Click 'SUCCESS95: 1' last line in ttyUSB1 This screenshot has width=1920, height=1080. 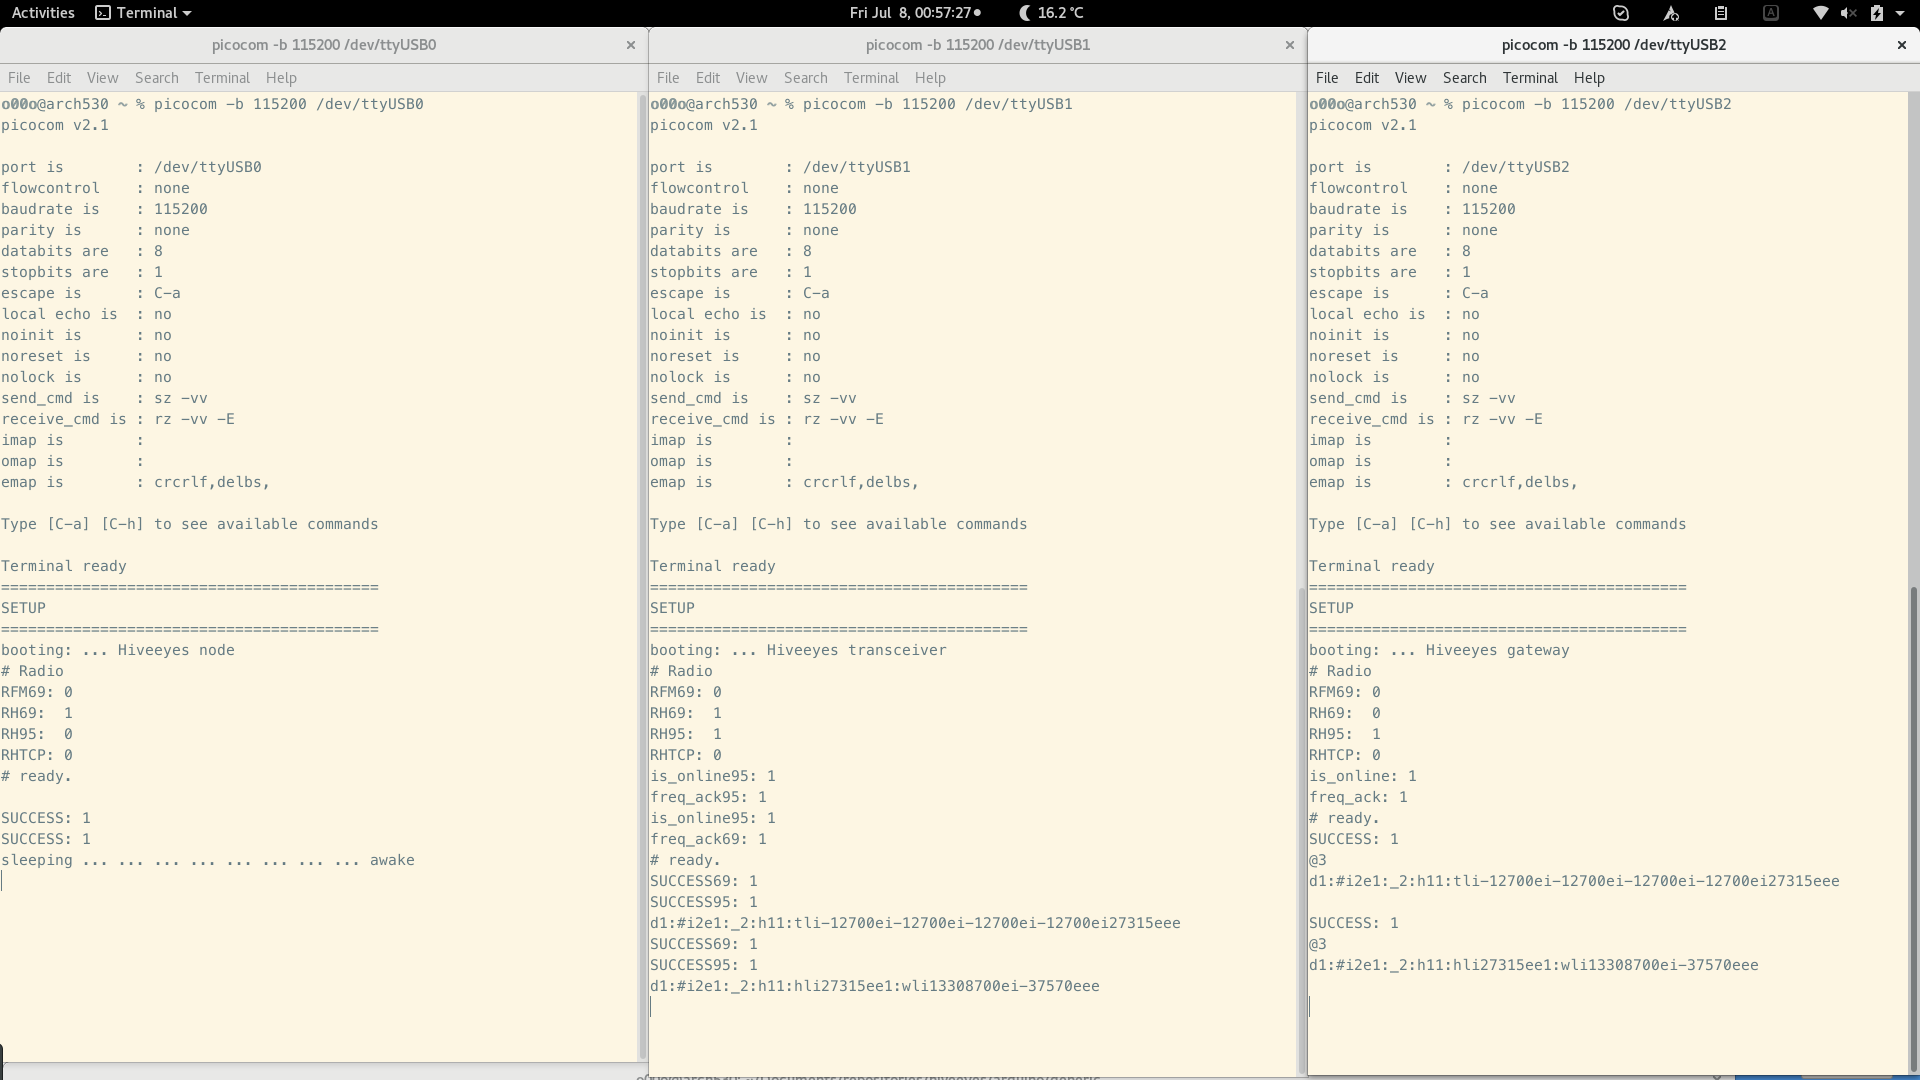(x=704, y=965)
